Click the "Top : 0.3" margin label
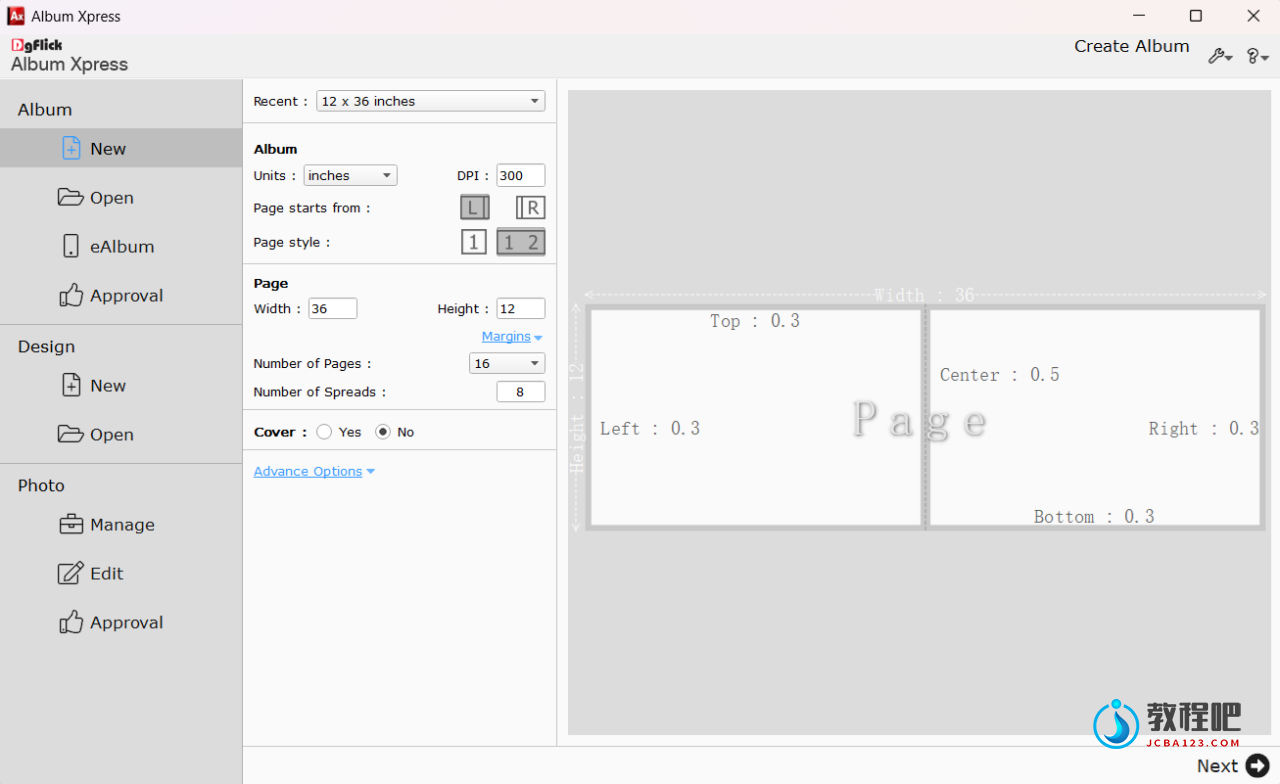Screen dimensions: 1280x784 pyautogui.click(x=755, y=321)
